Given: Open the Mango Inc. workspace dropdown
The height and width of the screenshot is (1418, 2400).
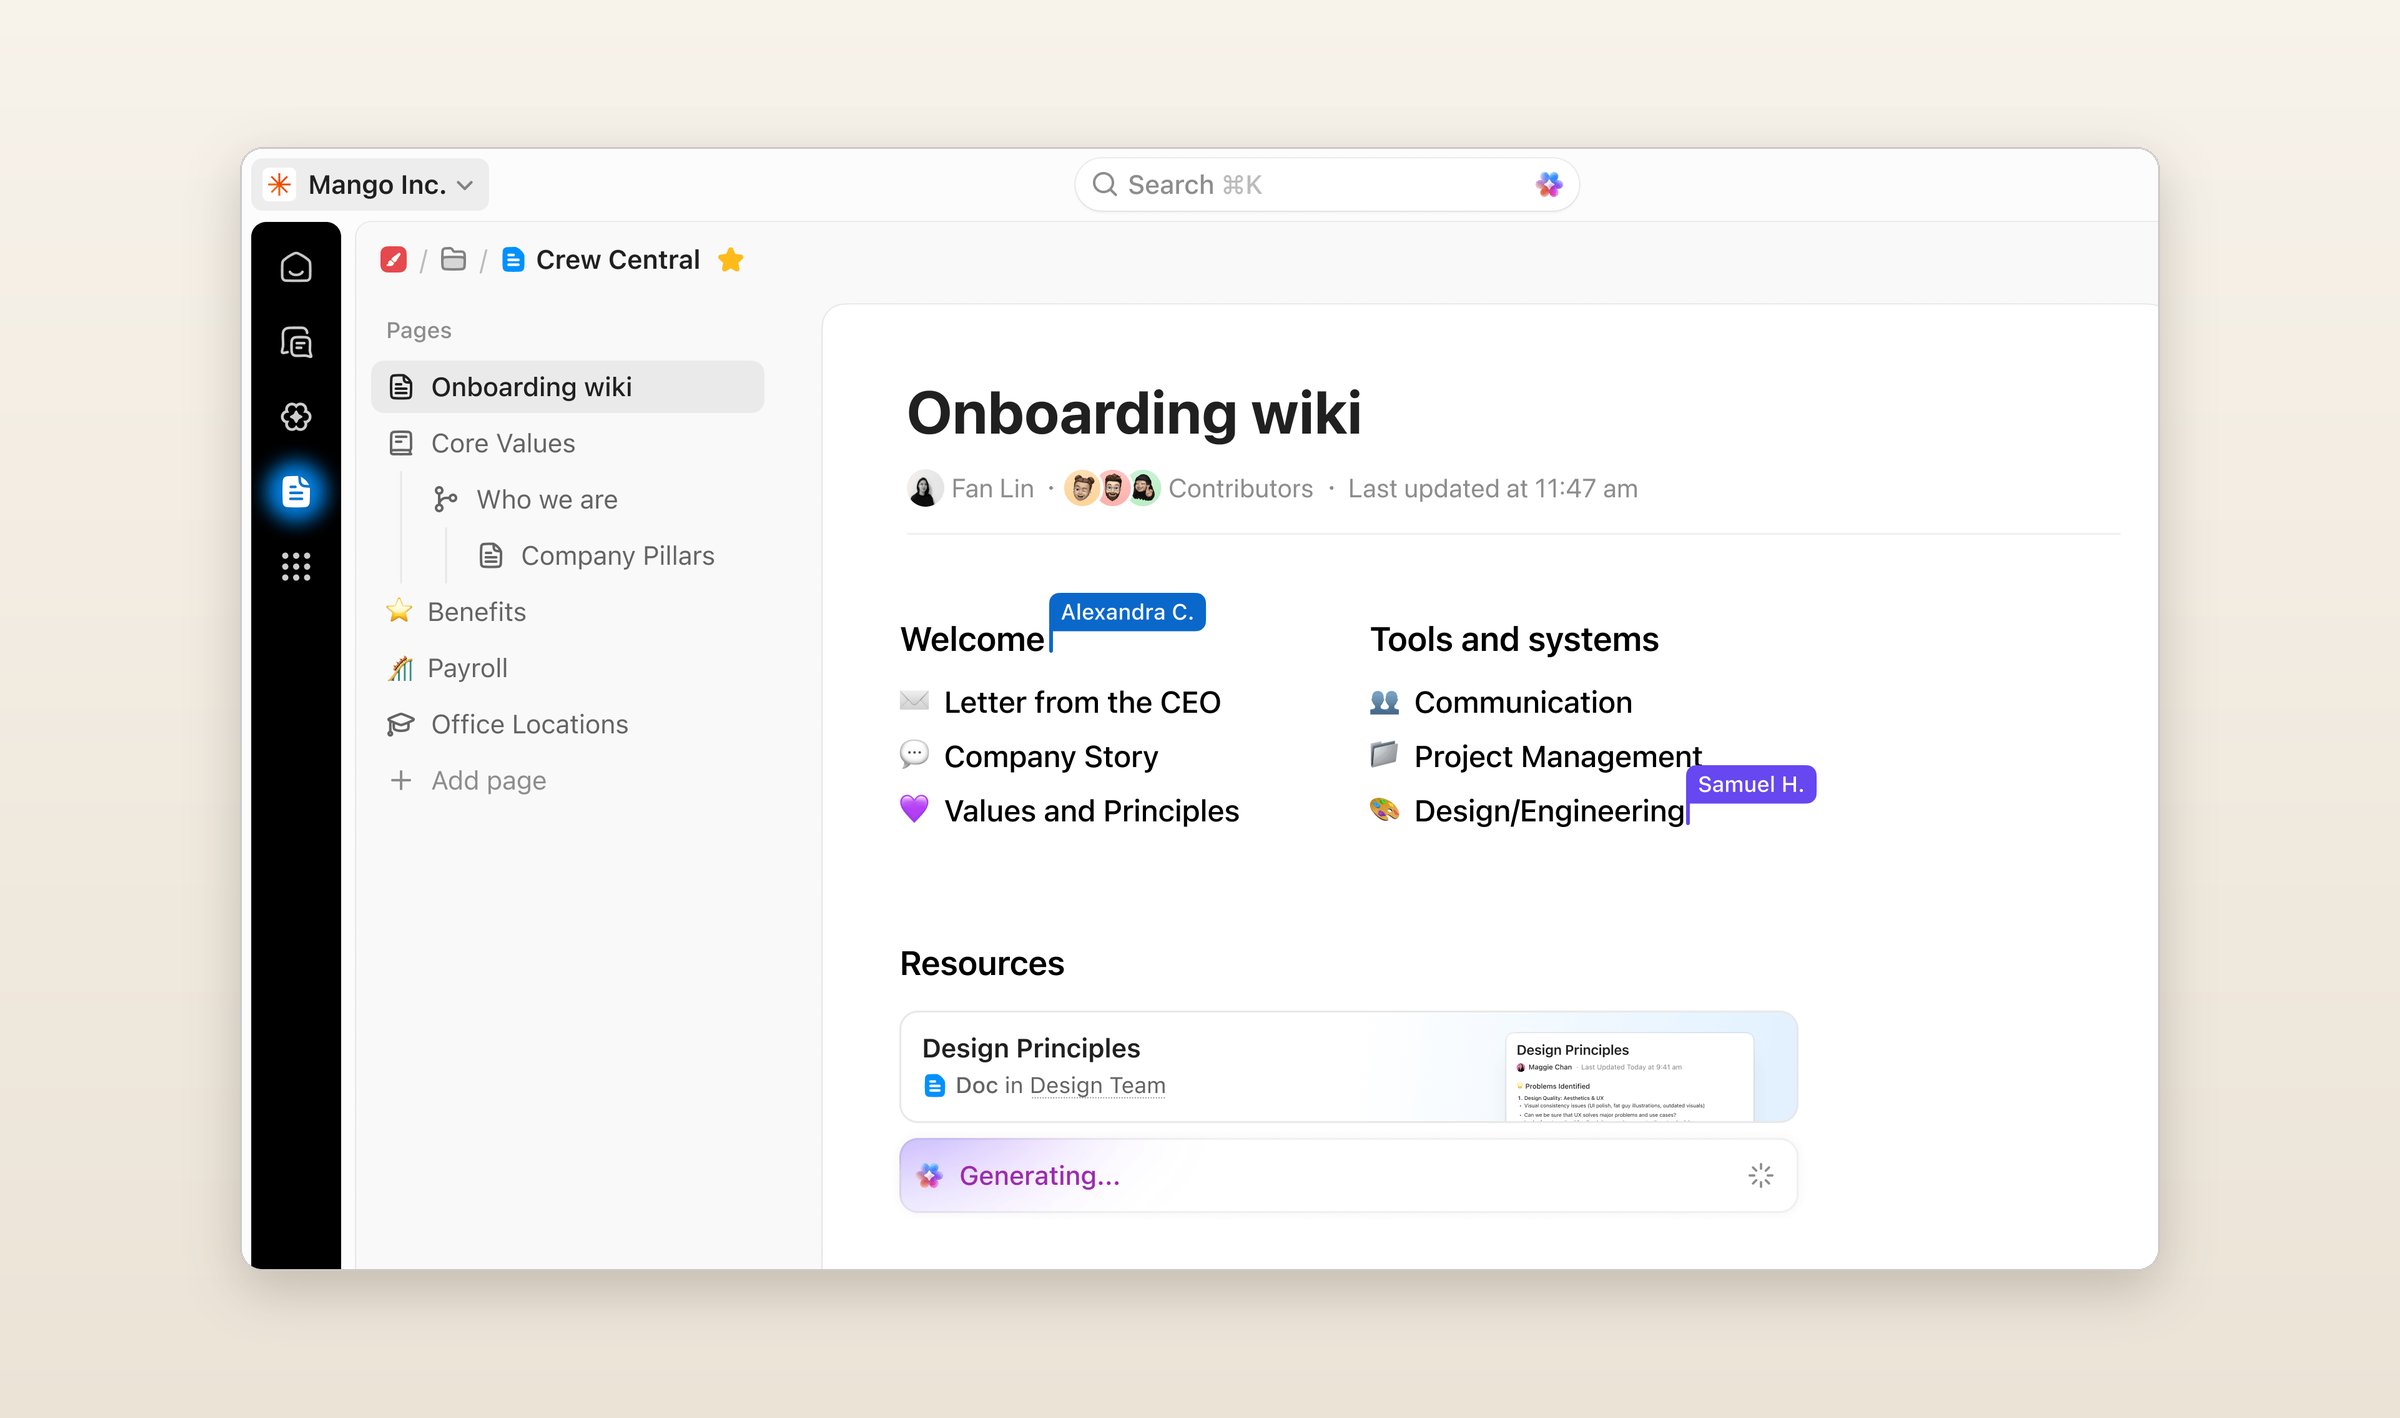Looking at the screenshot, I should click(x=370, y=185).
